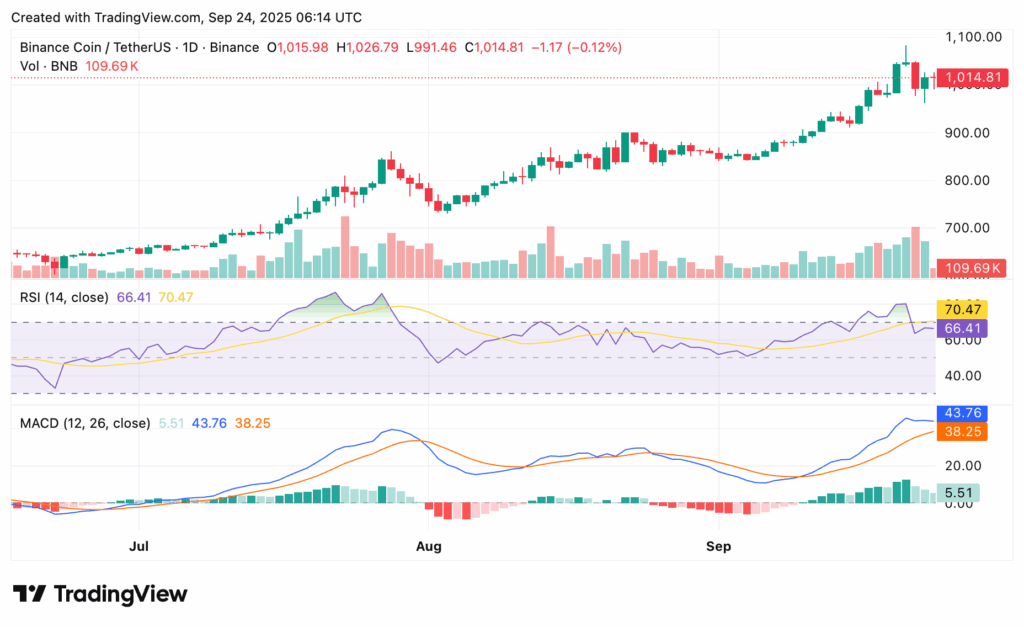This screenshot has height=627, width=1024.
Task: Click the Jul label on the time axis
Action: [138, 546]
